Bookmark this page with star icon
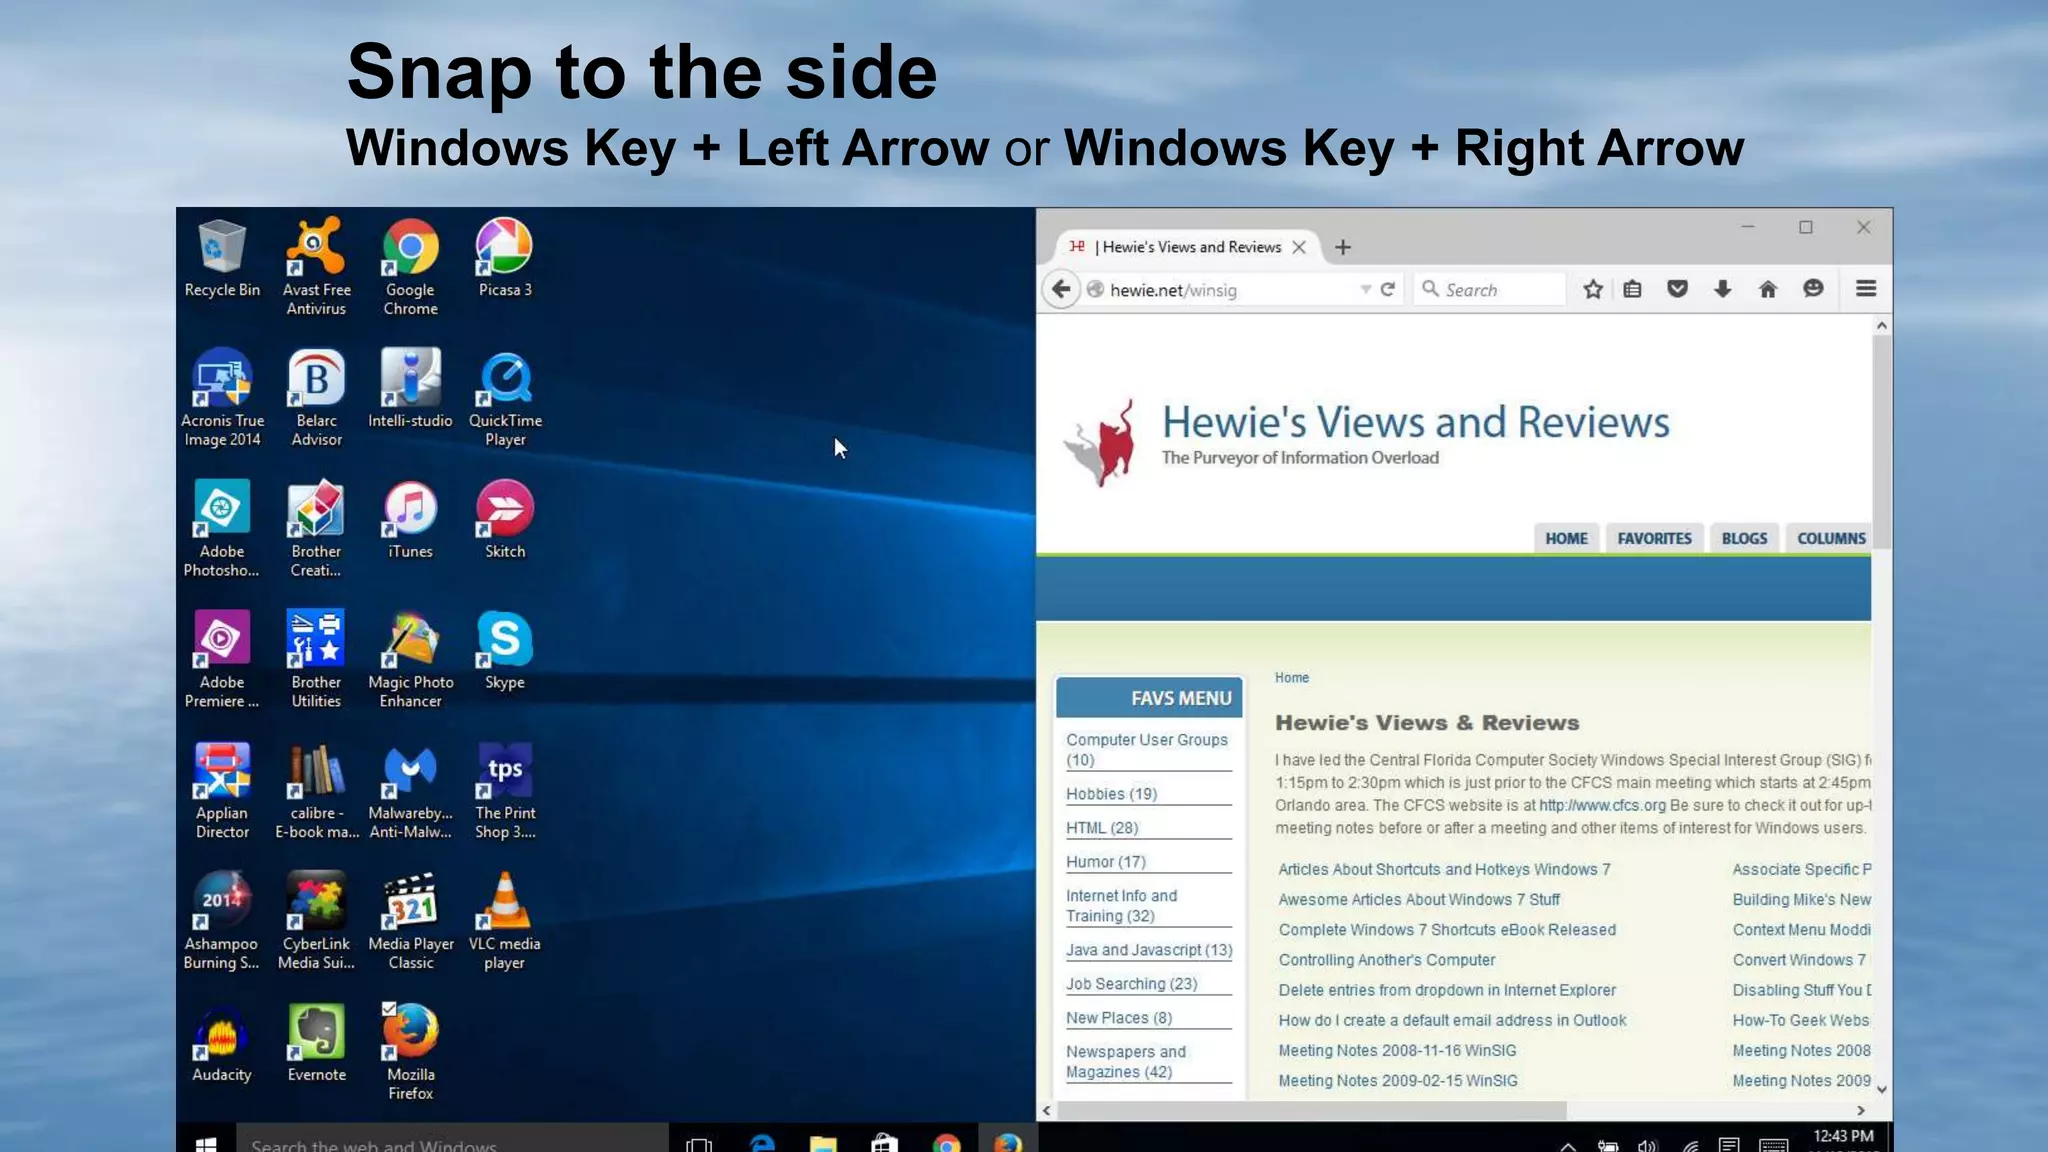Screen dimensions: 2048x1152 point(1593,290)
